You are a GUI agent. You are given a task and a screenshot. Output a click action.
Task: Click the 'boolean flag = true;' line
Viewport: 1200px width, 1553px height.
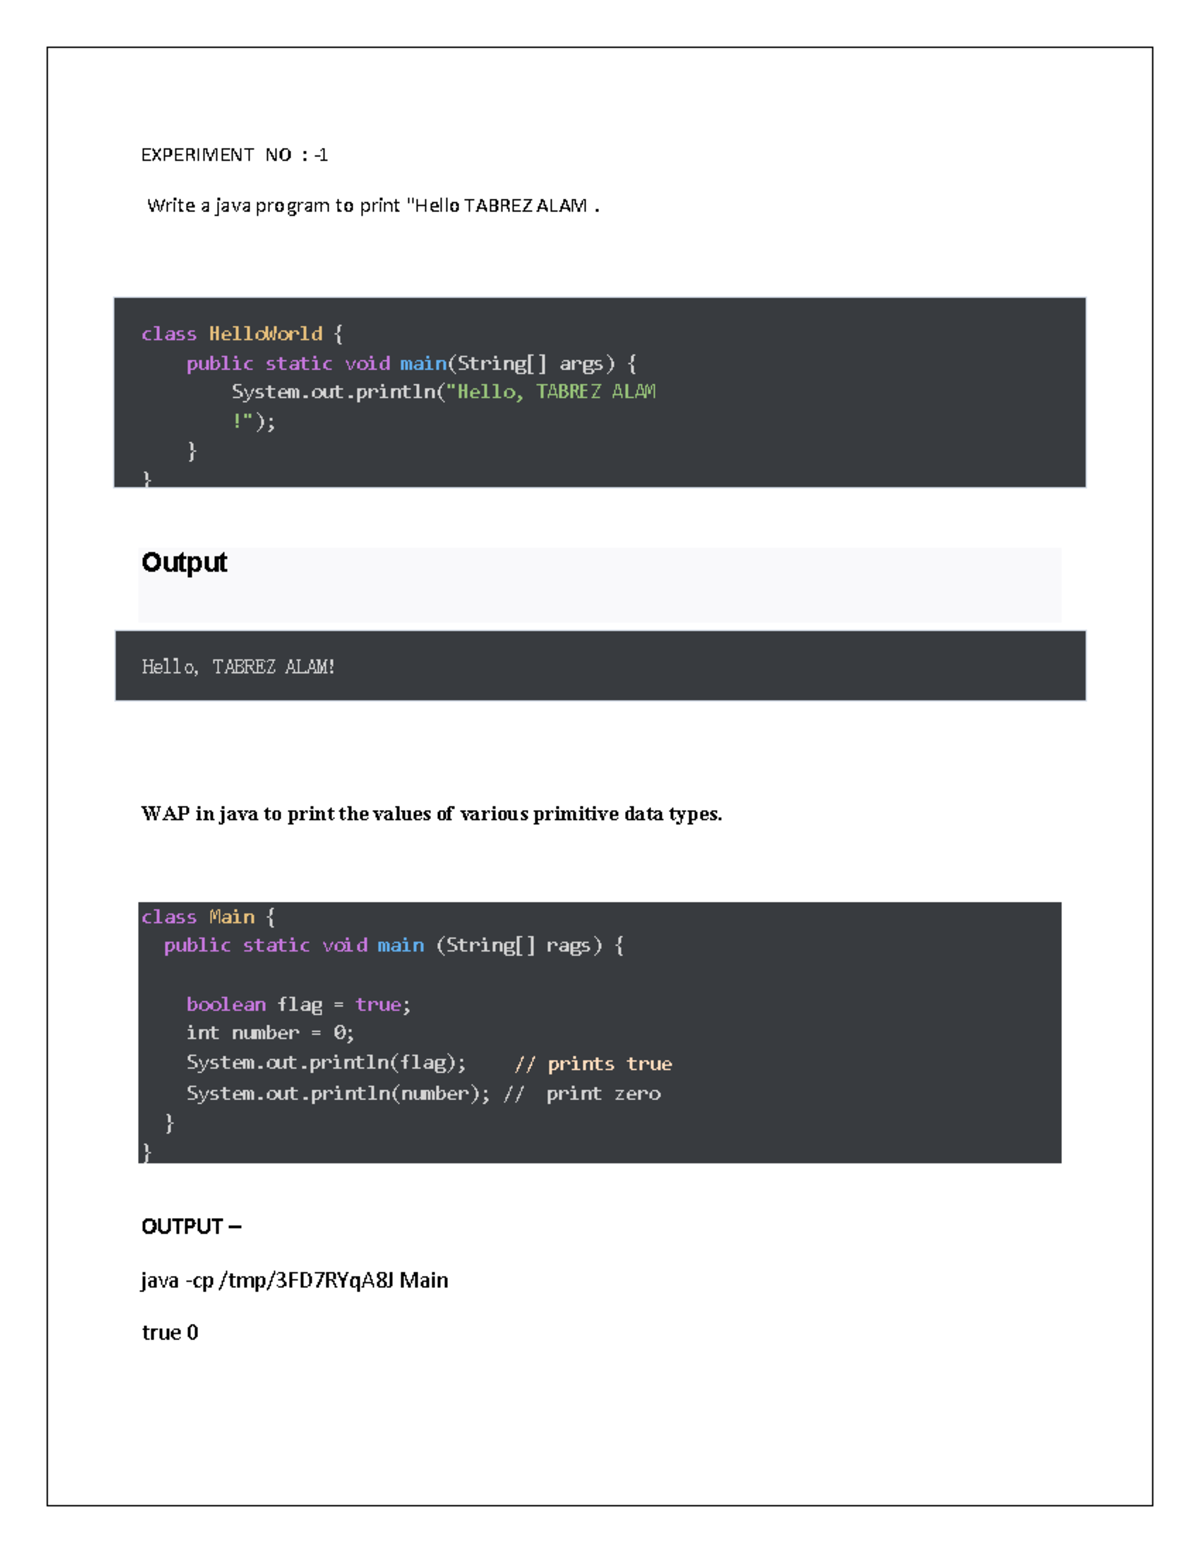click(x=298, y=1005)
